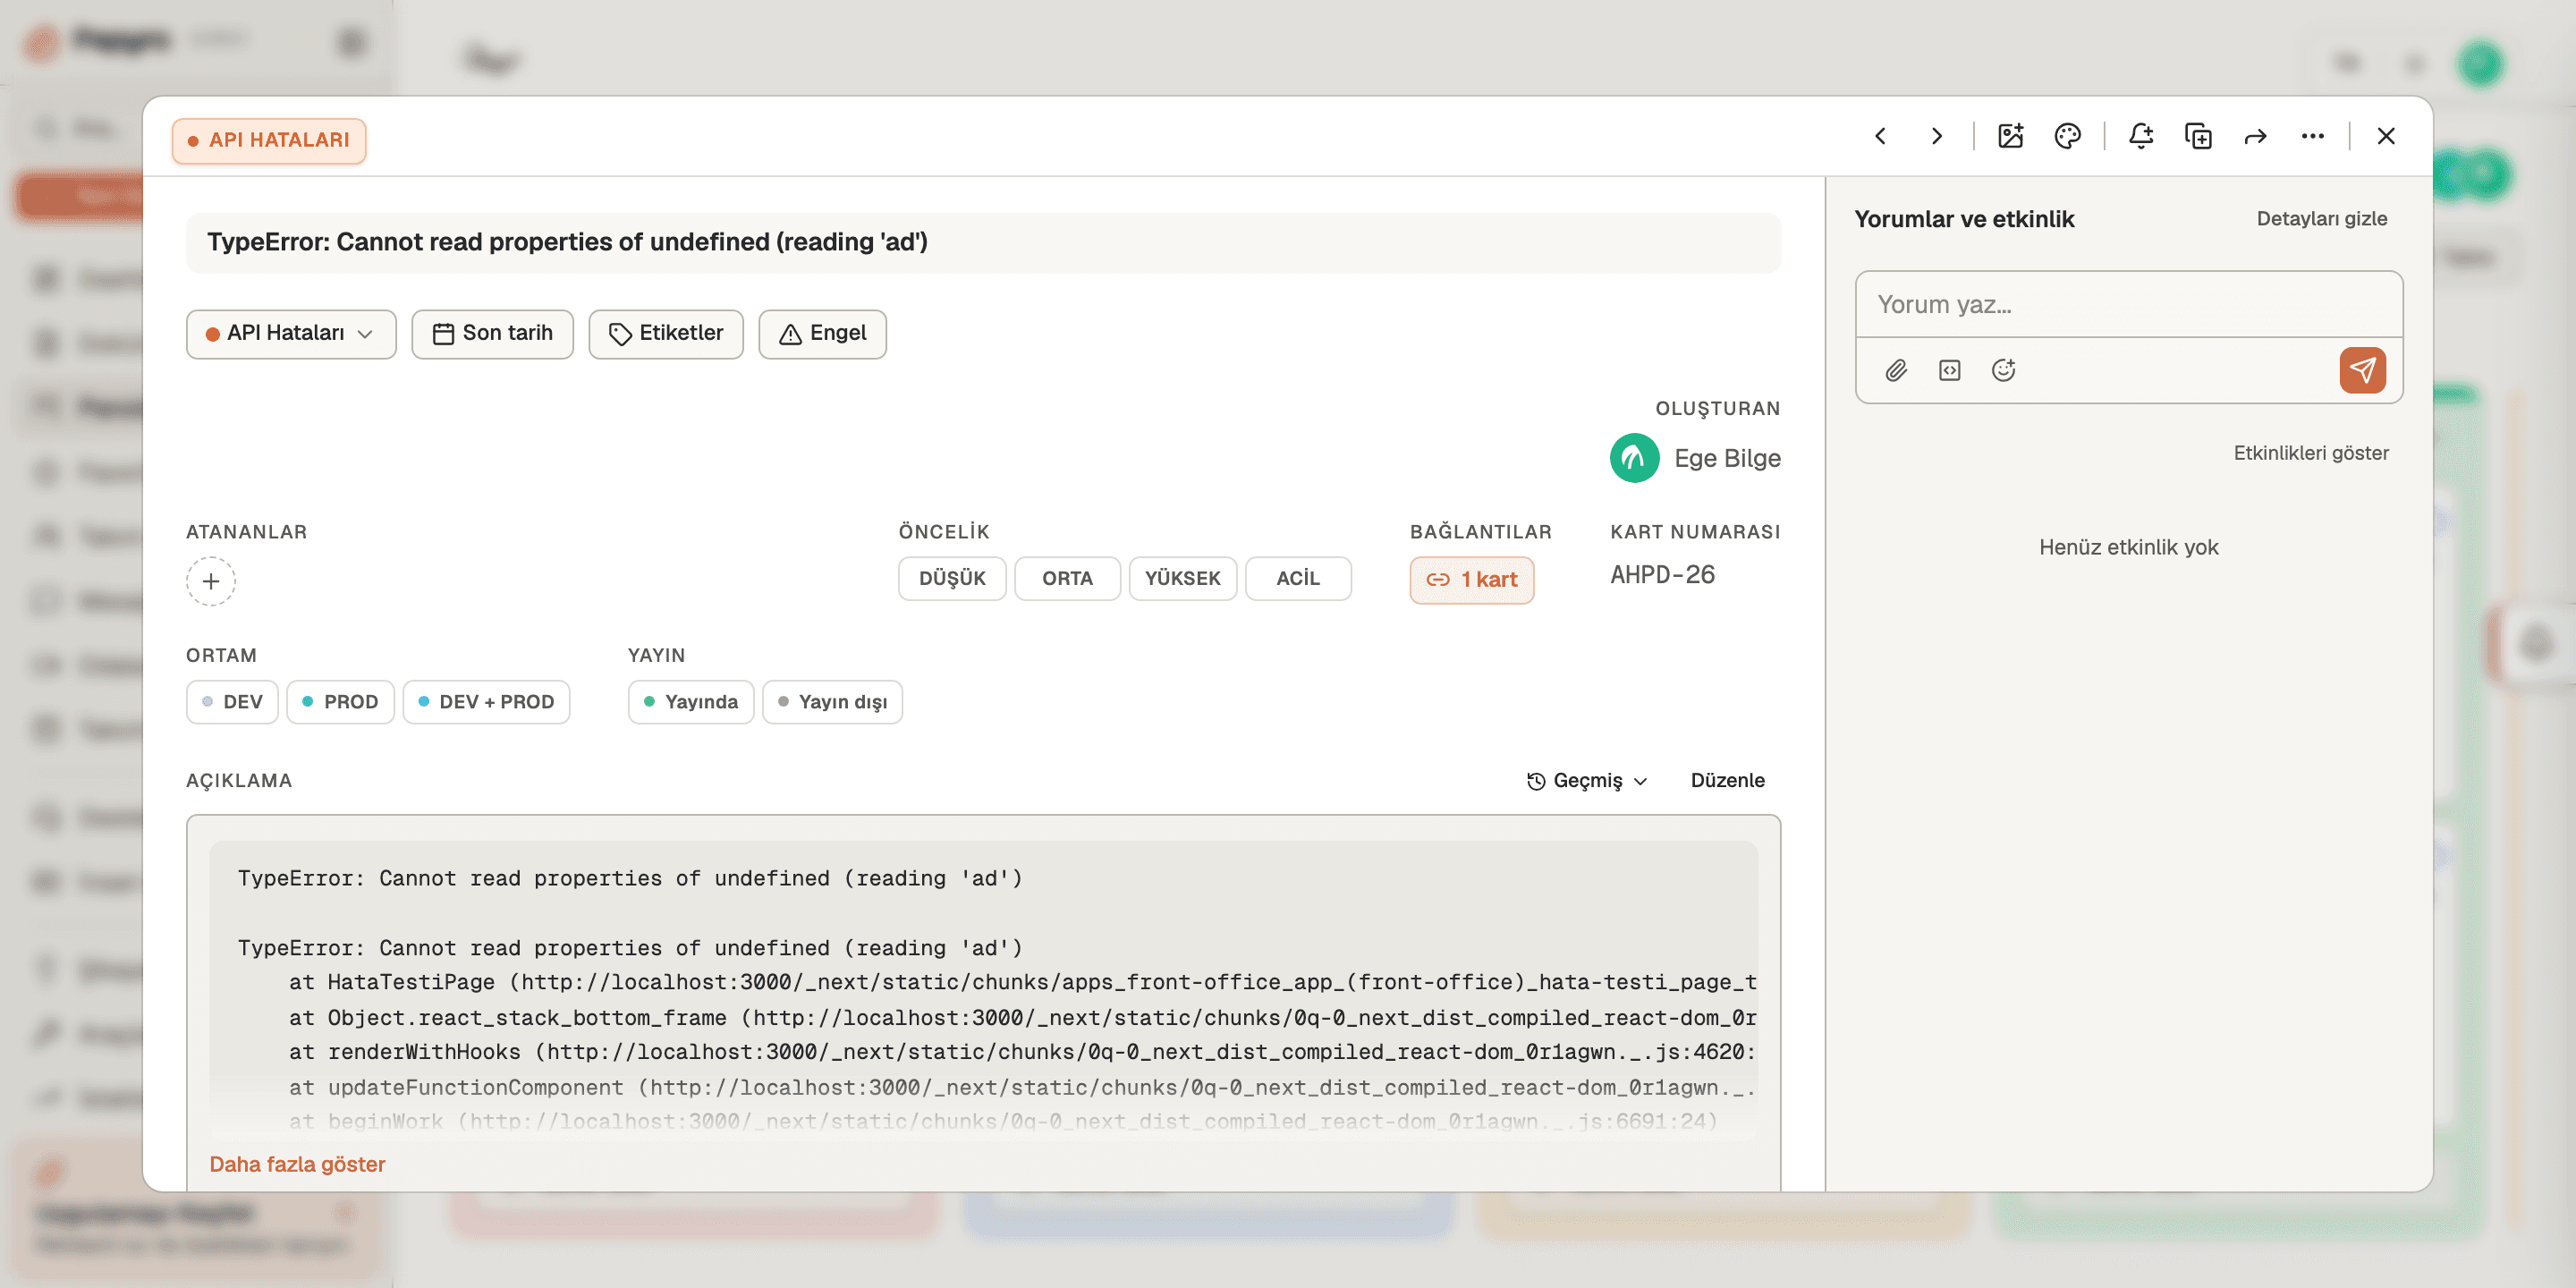Viewport: 2576px width, 1288px height.
Task: Go to next card arrow
Action: click(x=1937, y=136)
